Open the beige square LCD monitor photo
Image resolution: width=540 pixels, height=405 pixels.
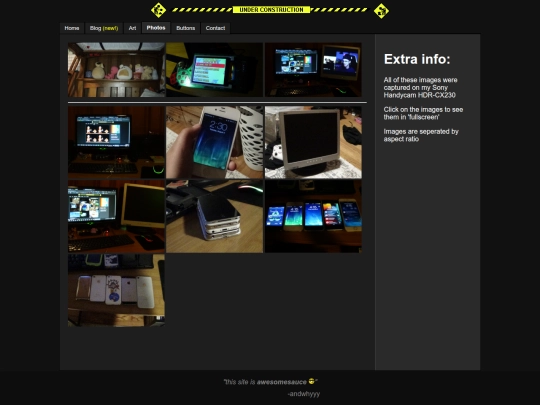(313, 142)
